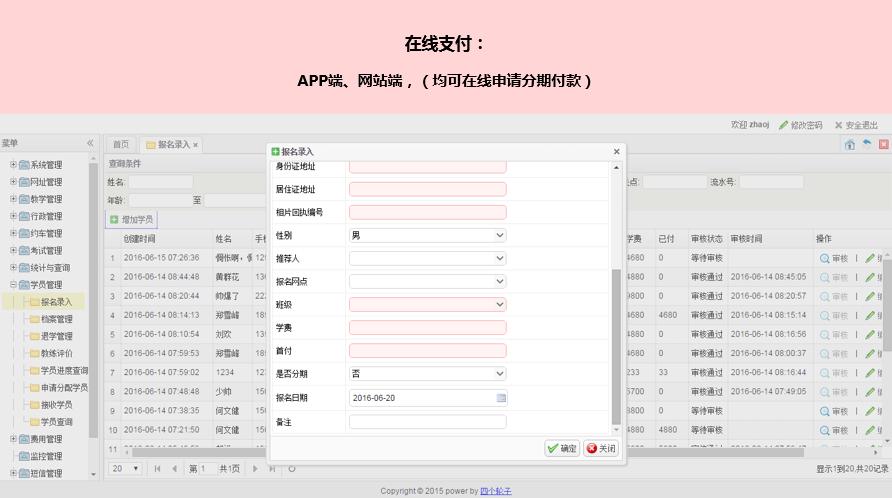Close the 报名录入 dialog with X
The width and height of the screenshot is (892, 498).
click(617, 151)
